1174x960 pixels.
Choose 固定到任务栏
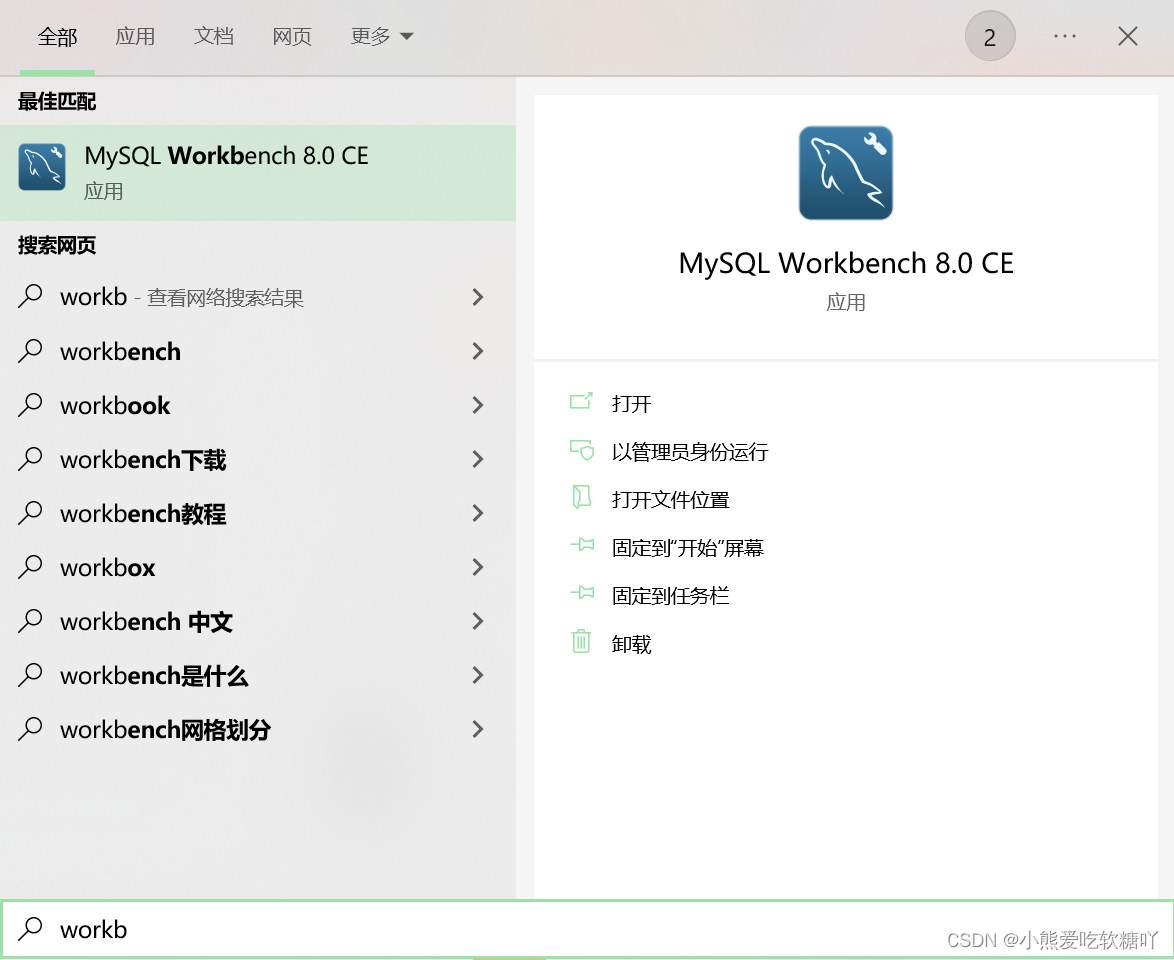[670, 595]
